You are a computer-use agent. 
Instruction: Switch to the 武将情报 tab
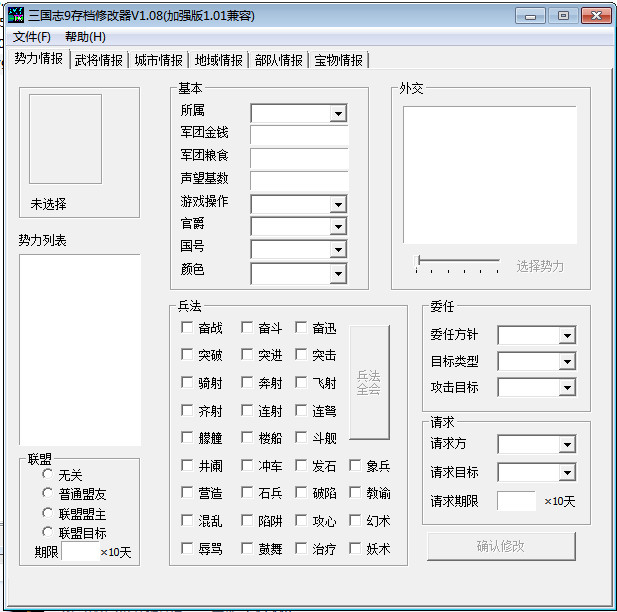[x=99, y=60]
